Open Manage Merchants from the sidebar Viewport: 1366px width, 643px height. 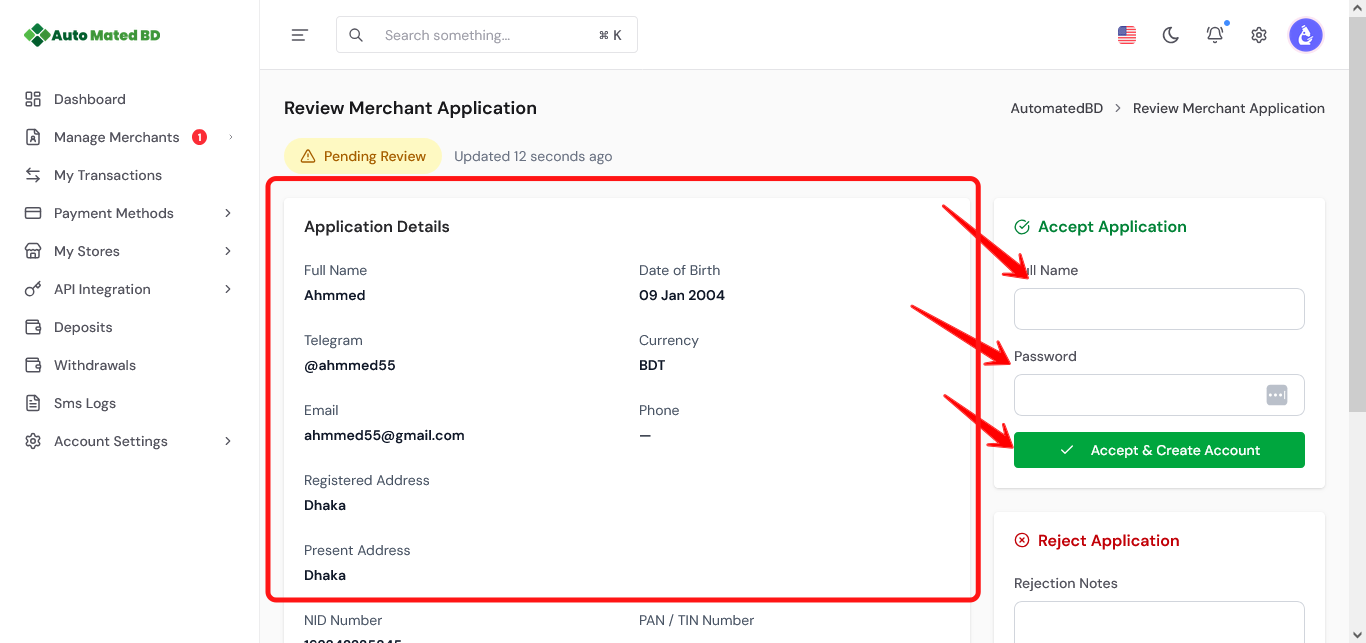[x=116, y=136]
